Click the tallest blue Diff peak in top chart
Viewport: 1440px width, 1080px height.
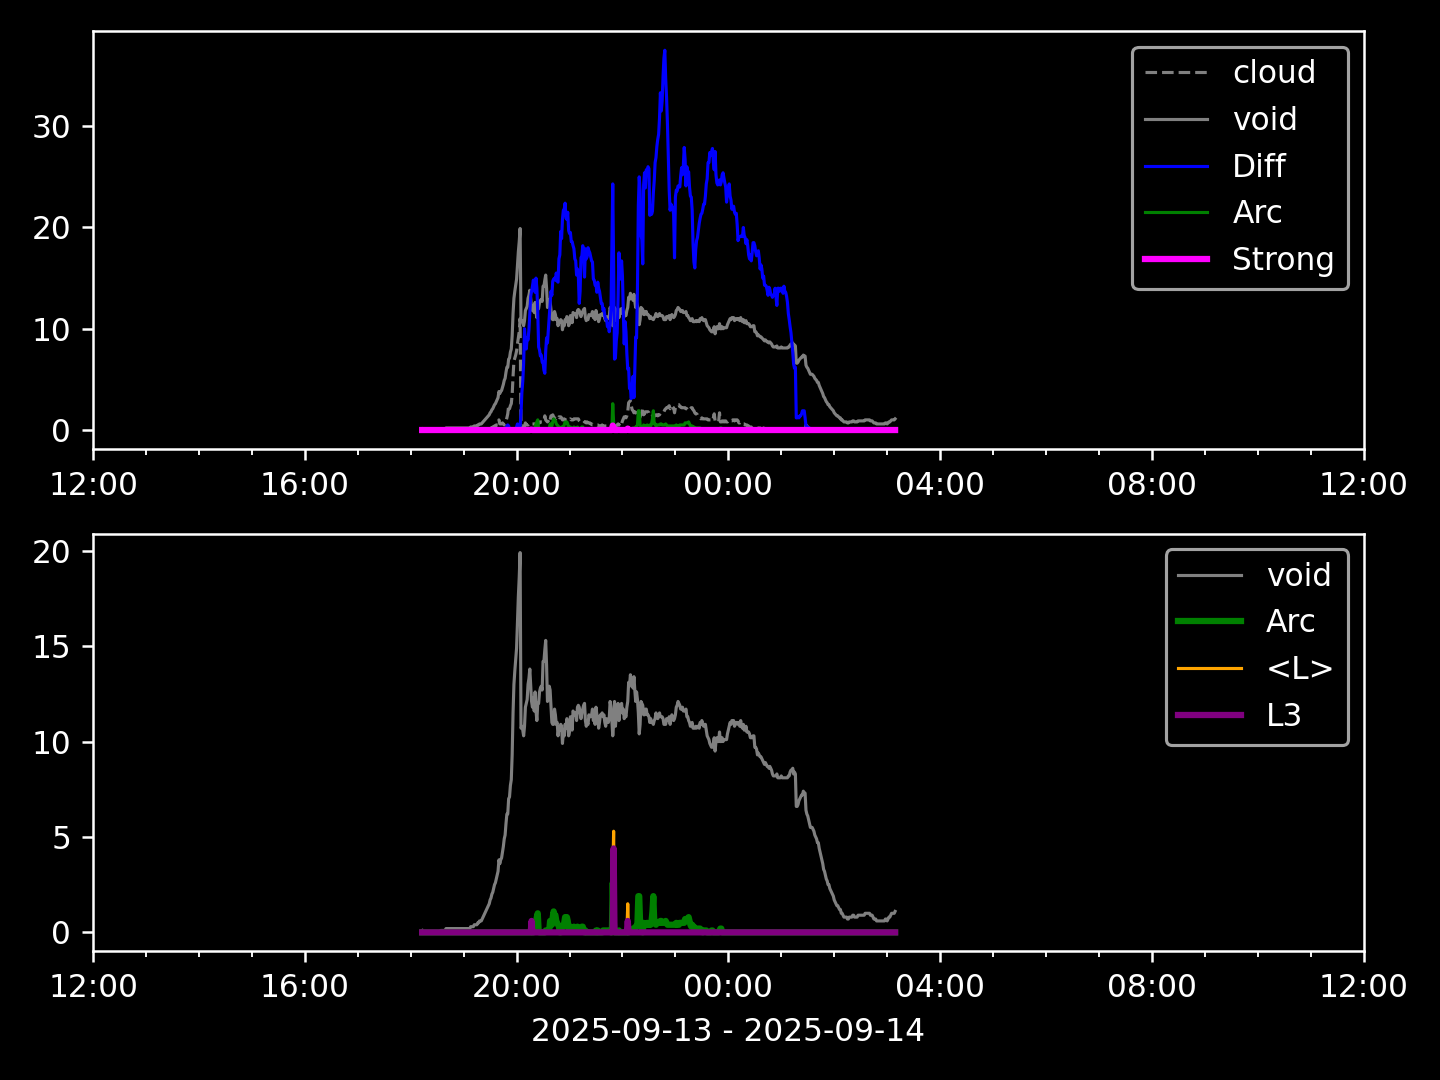pos(664,52)
